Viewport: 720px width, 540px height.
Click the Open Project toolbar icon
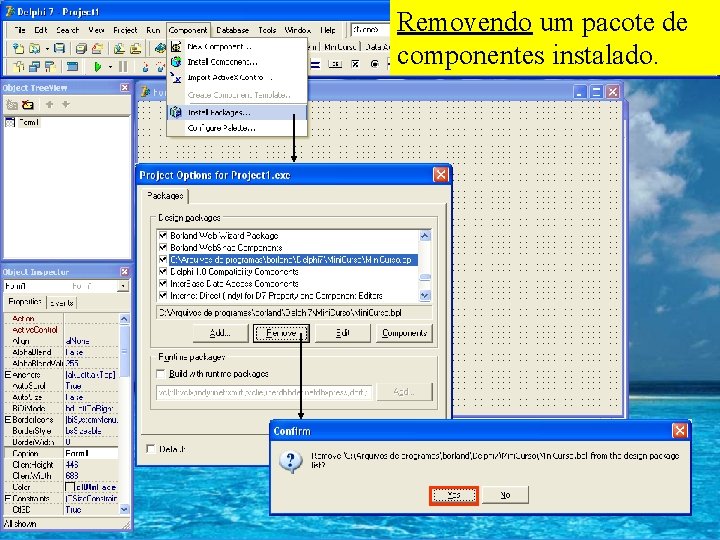click(x=97, y=48)
